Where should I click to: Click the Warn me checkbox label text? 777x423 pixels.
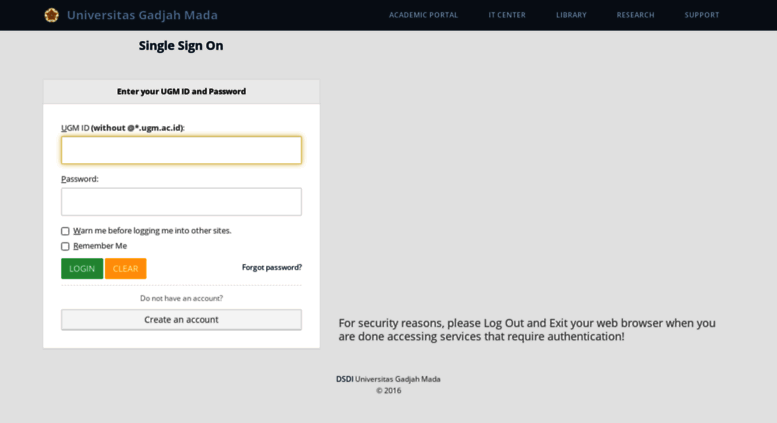[x=152, y=231]
